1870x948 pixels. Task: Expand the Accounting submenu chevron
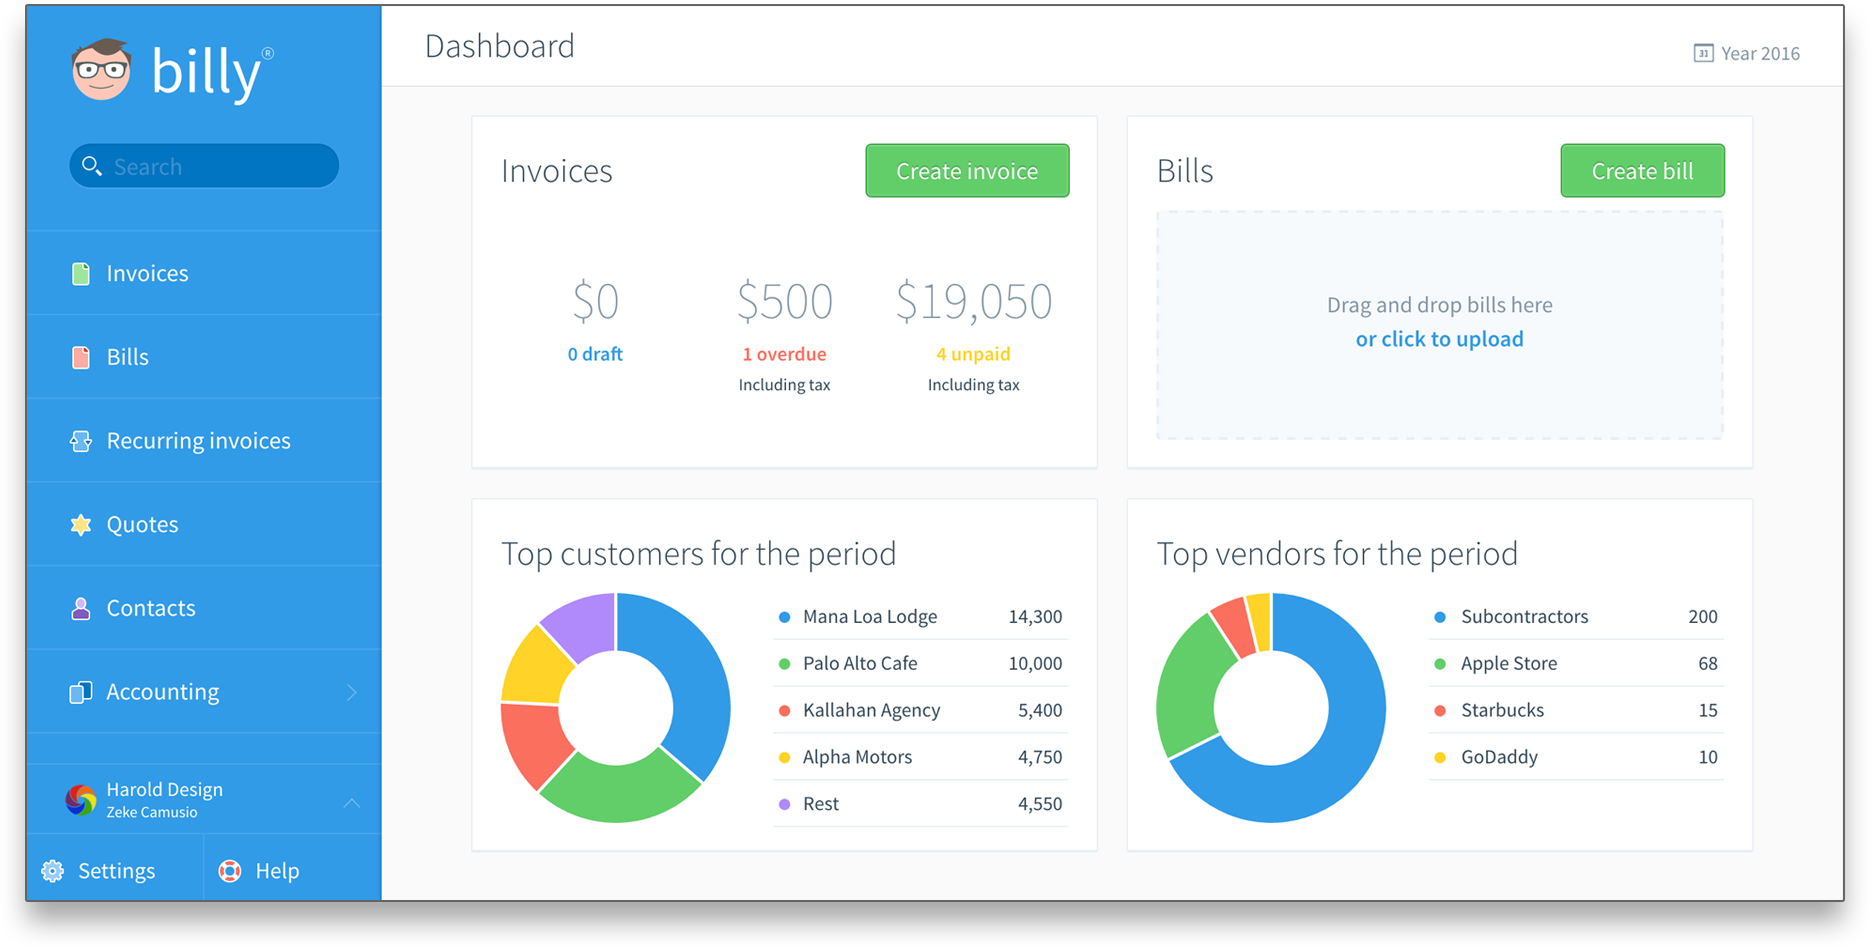click(352, 692)
